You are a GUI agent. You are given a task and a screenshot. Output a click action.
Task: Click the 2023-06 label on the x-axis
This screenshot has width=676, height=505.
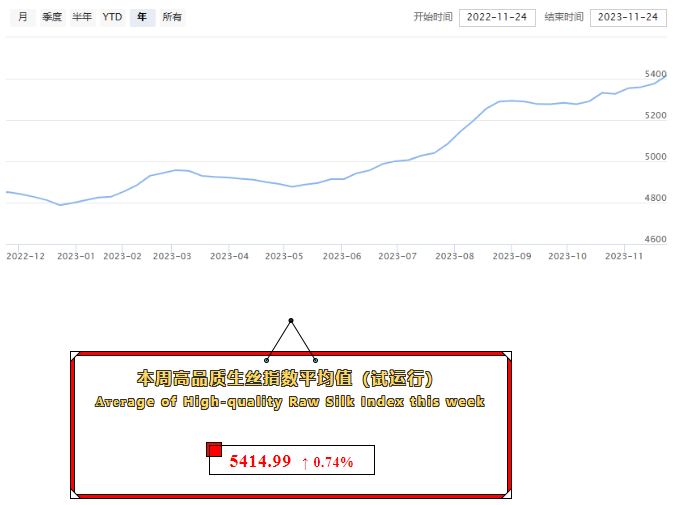341,256
